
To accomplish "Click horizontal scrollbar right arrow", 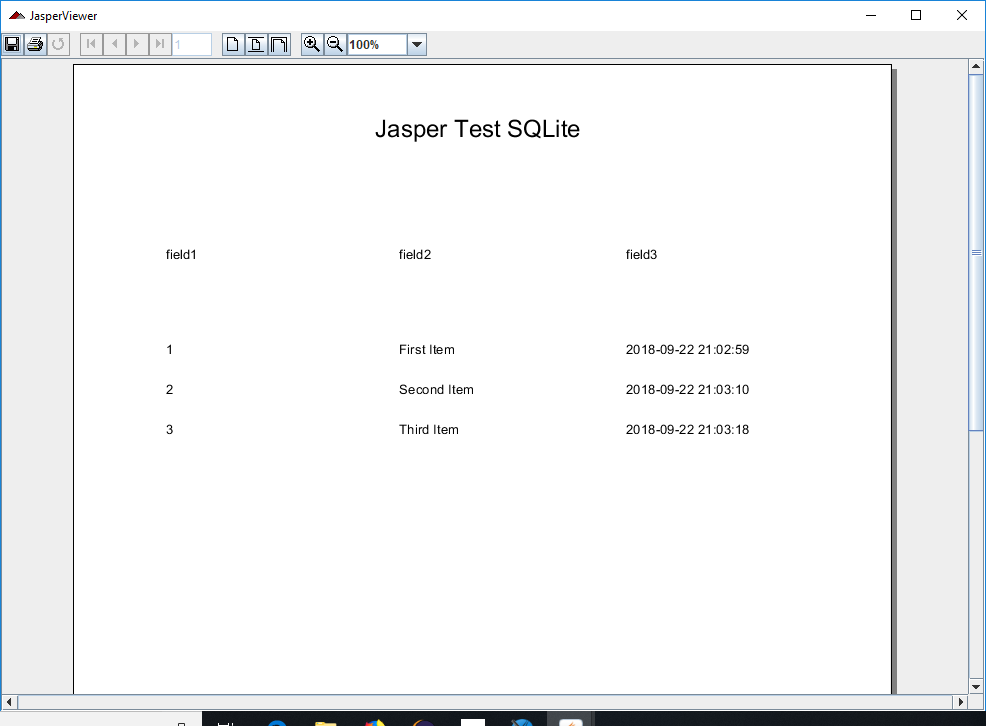I will (960, 701).
